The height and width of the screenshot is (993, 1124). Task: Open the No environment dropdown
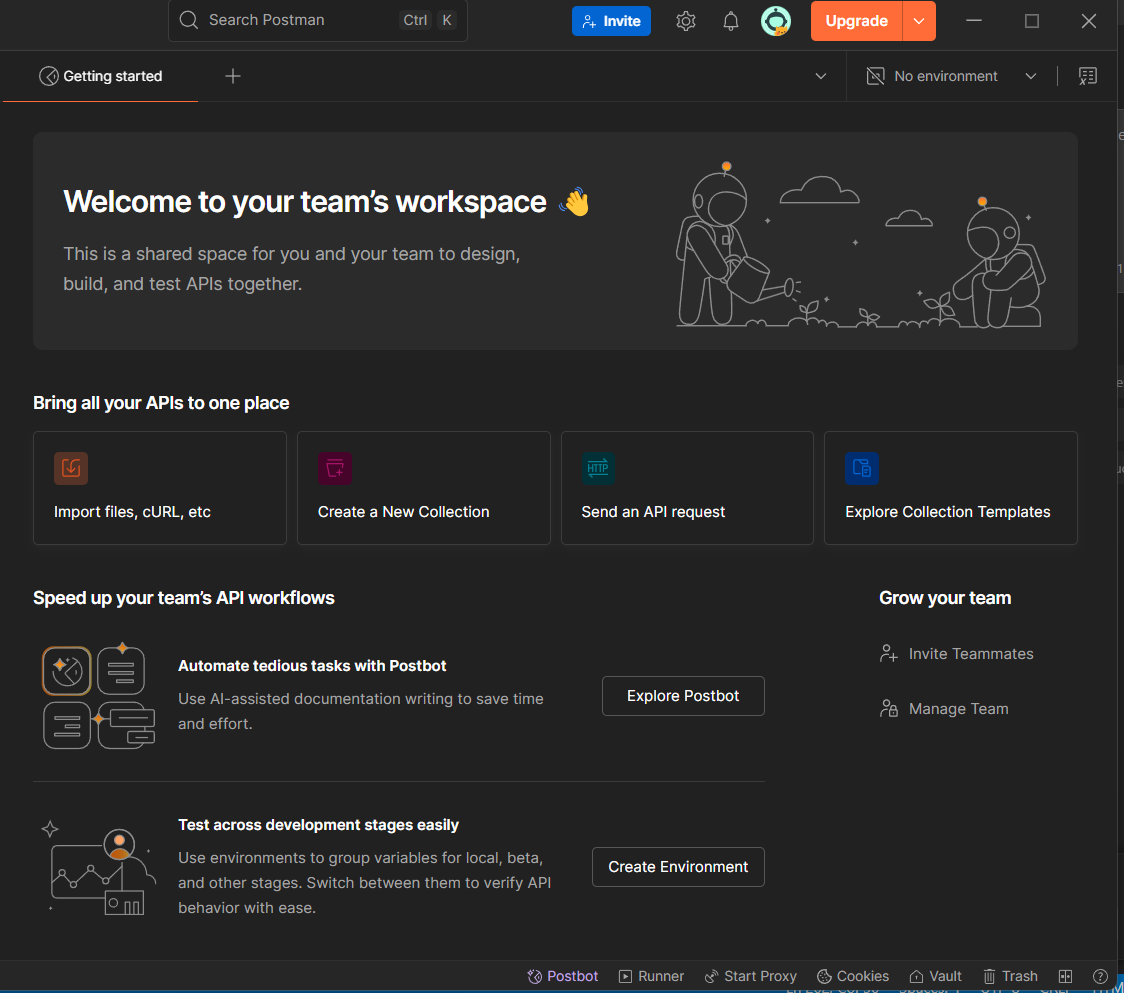(x=950, y=76)
